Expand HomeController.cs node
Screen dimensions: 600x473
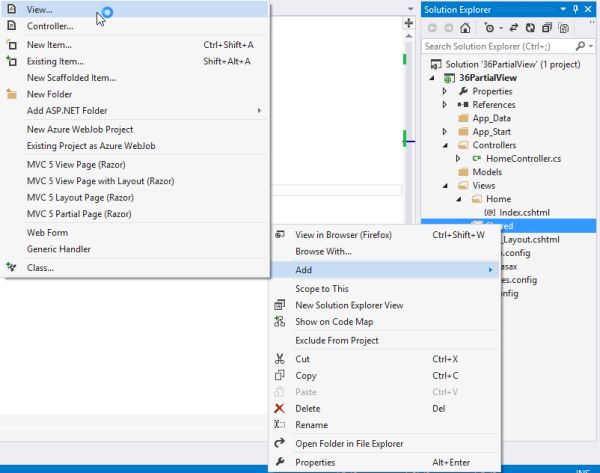[x=458, y=158]
